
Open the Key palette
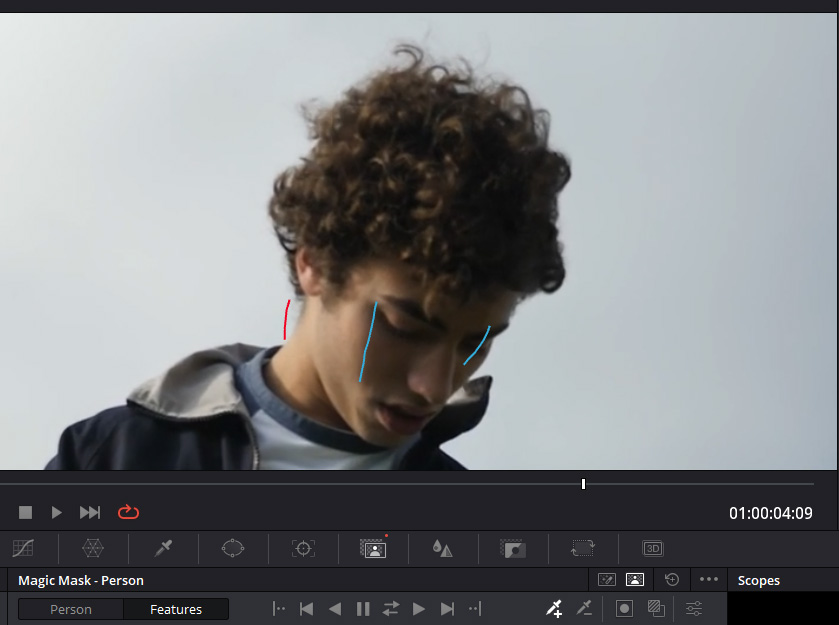tap(513, 548)
